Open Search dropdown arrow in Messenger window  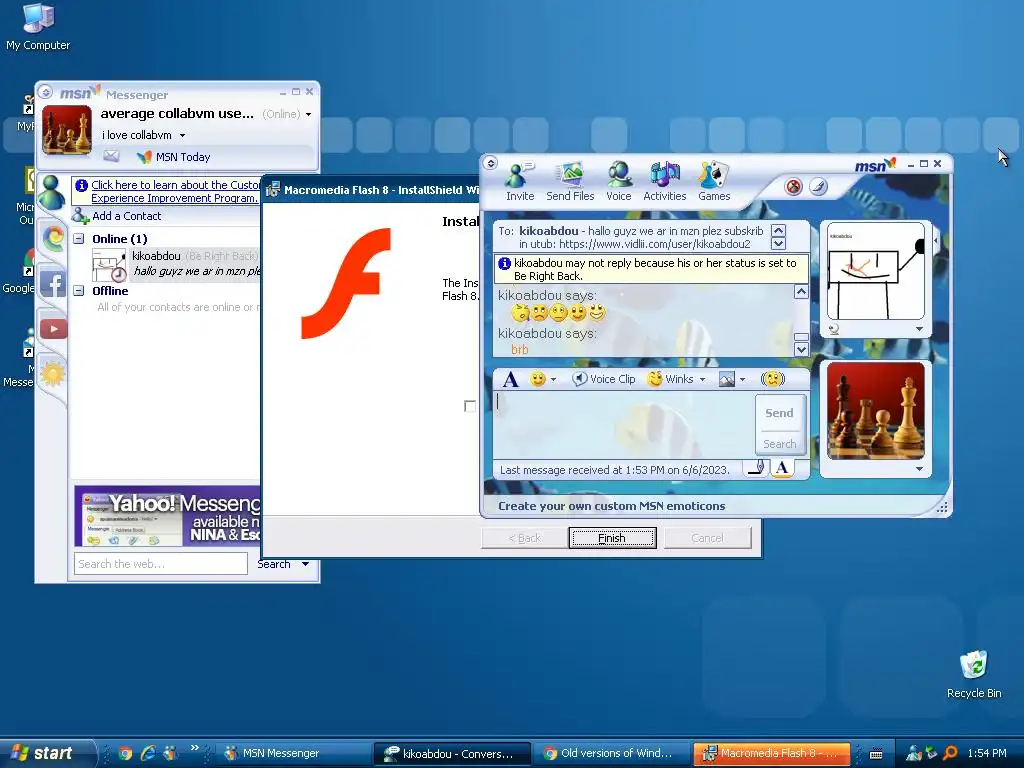tap(306, 564)
